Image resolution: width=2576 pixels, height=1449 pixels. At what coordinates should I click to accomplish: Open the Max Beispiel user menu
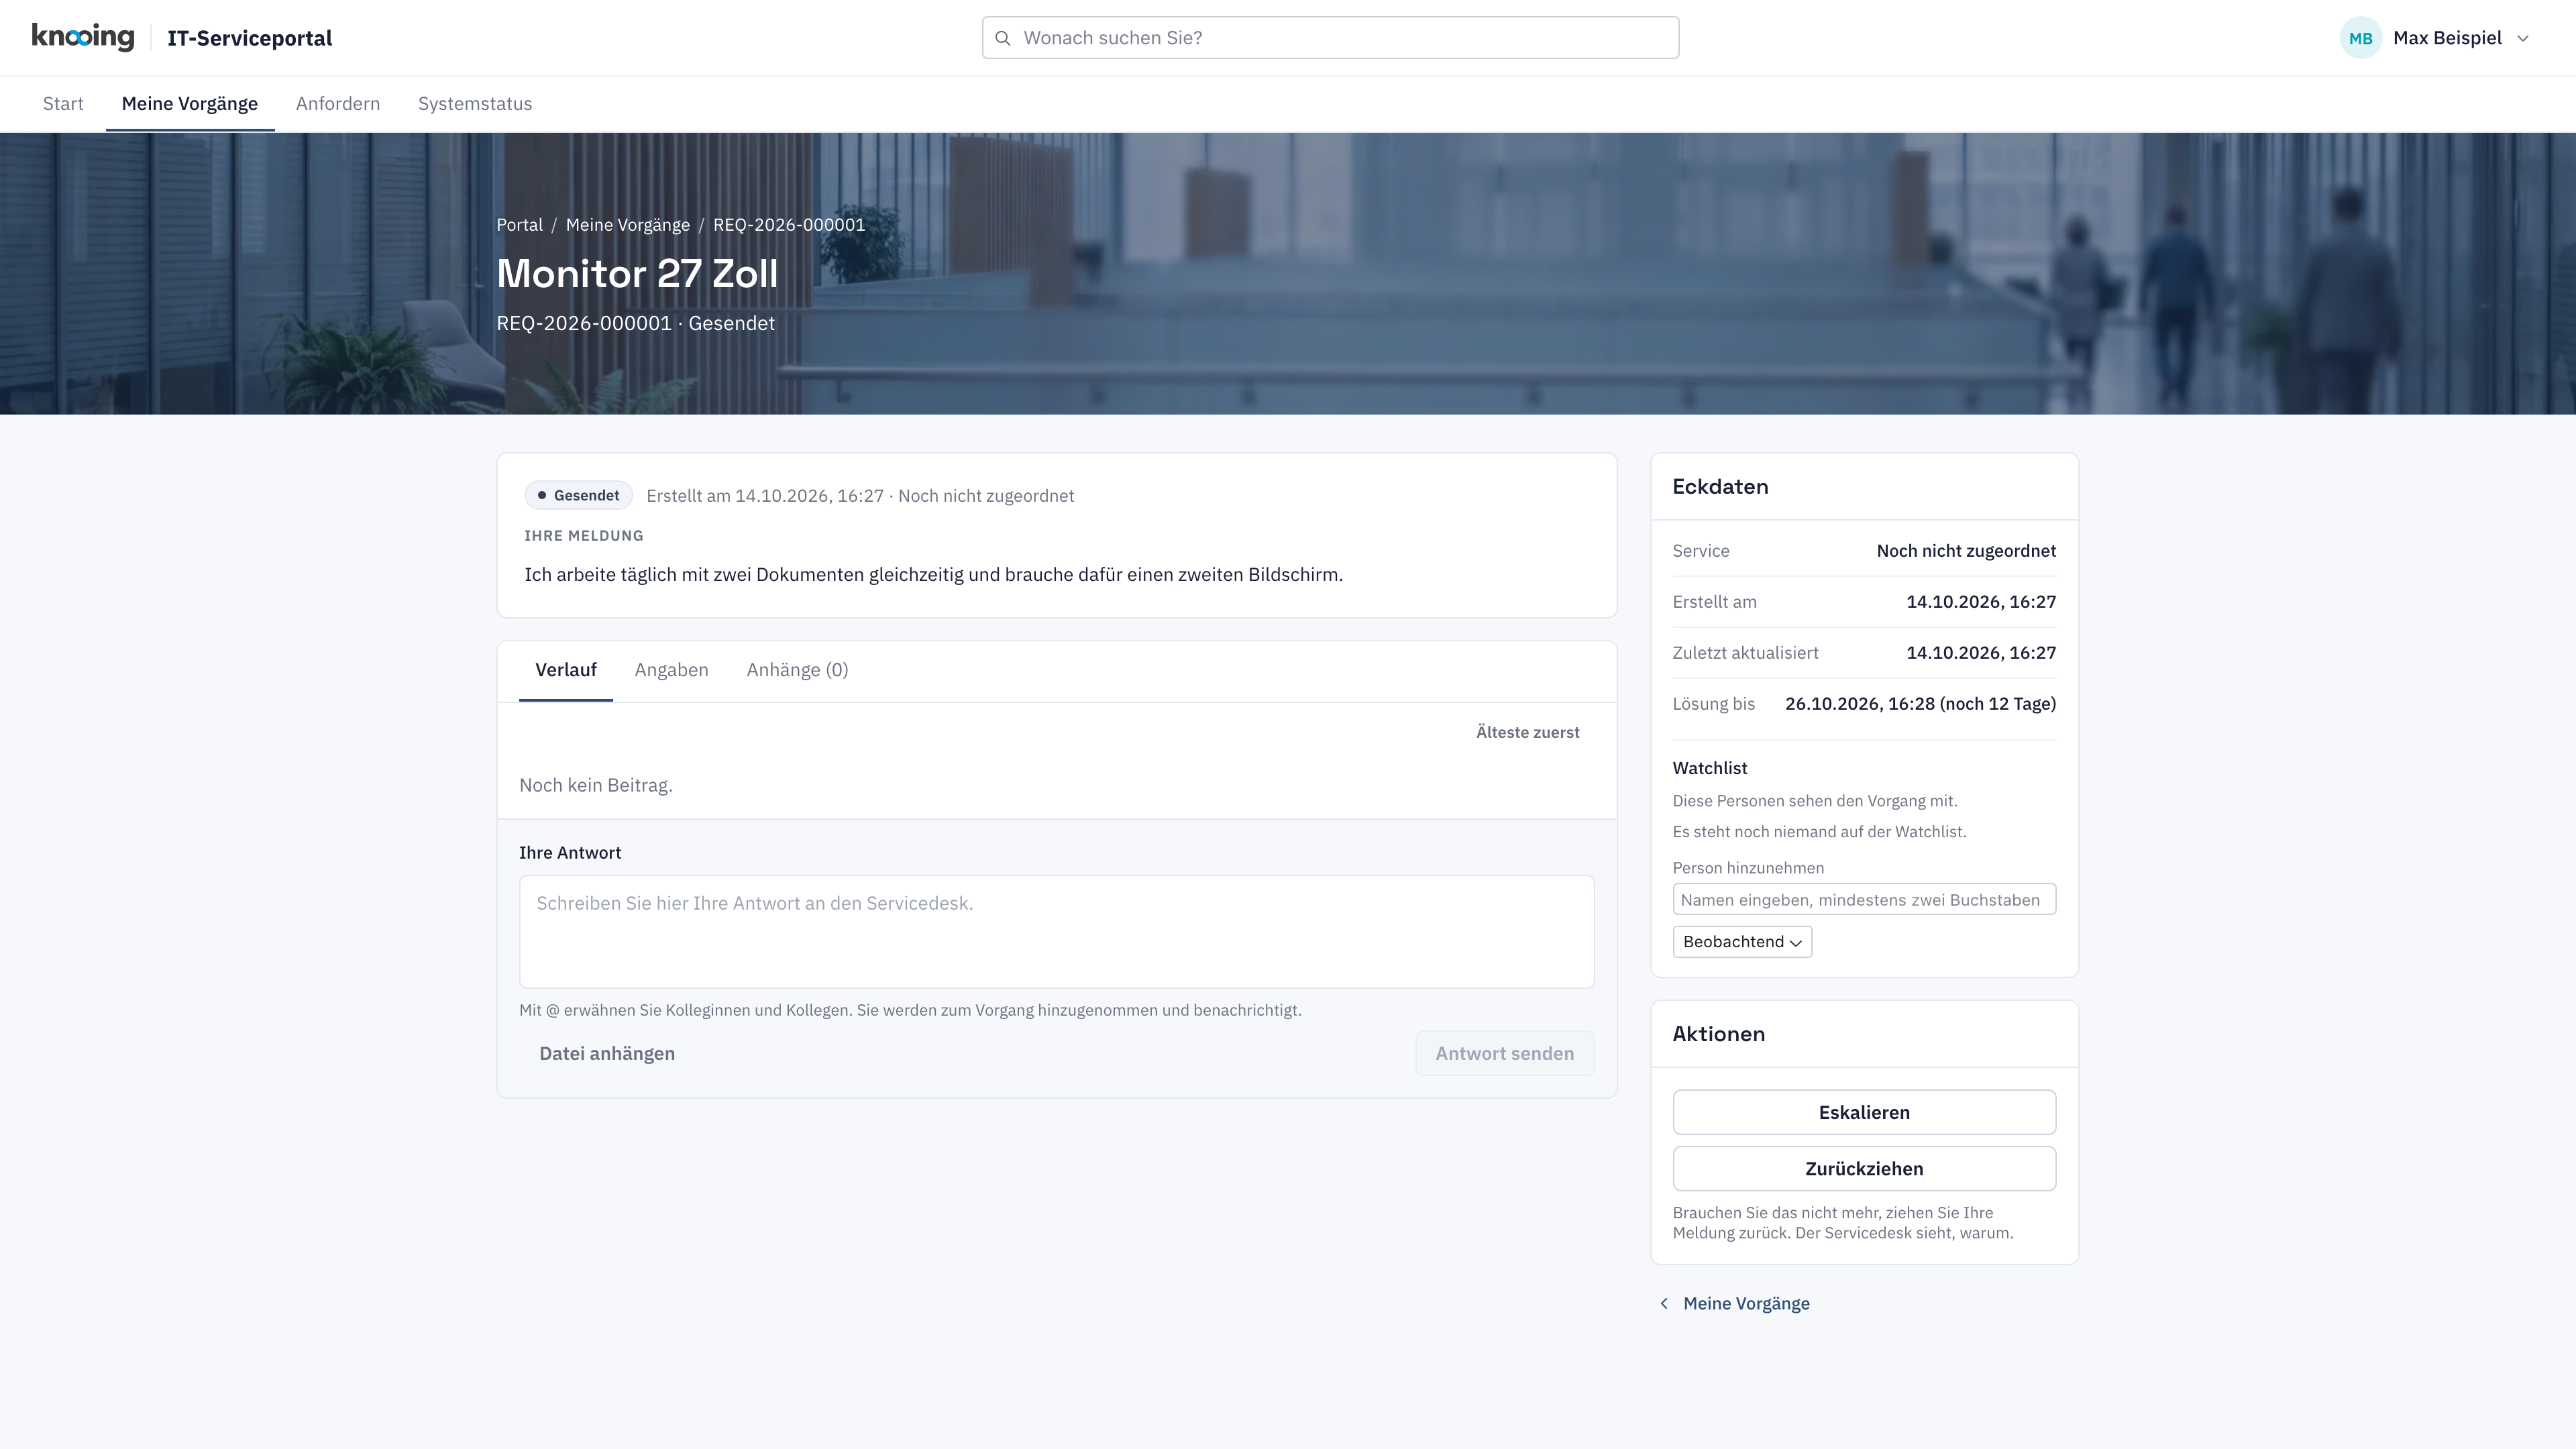click(x=2436, y=38)
